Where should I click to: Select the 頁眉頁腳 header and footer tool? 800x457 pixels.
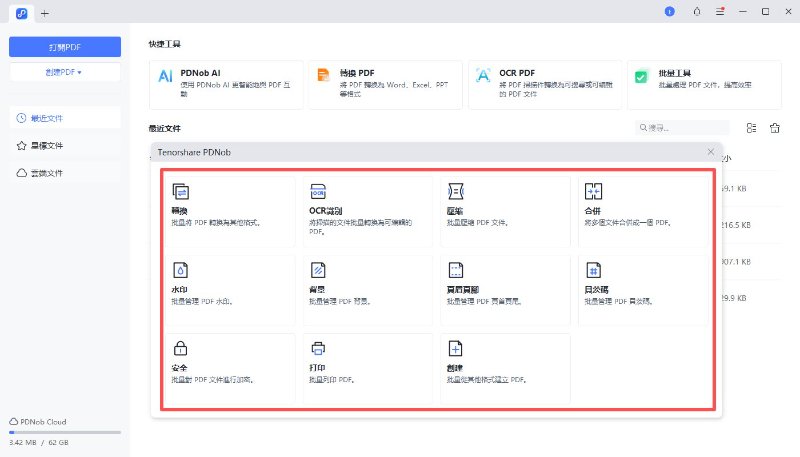[504, 290]
